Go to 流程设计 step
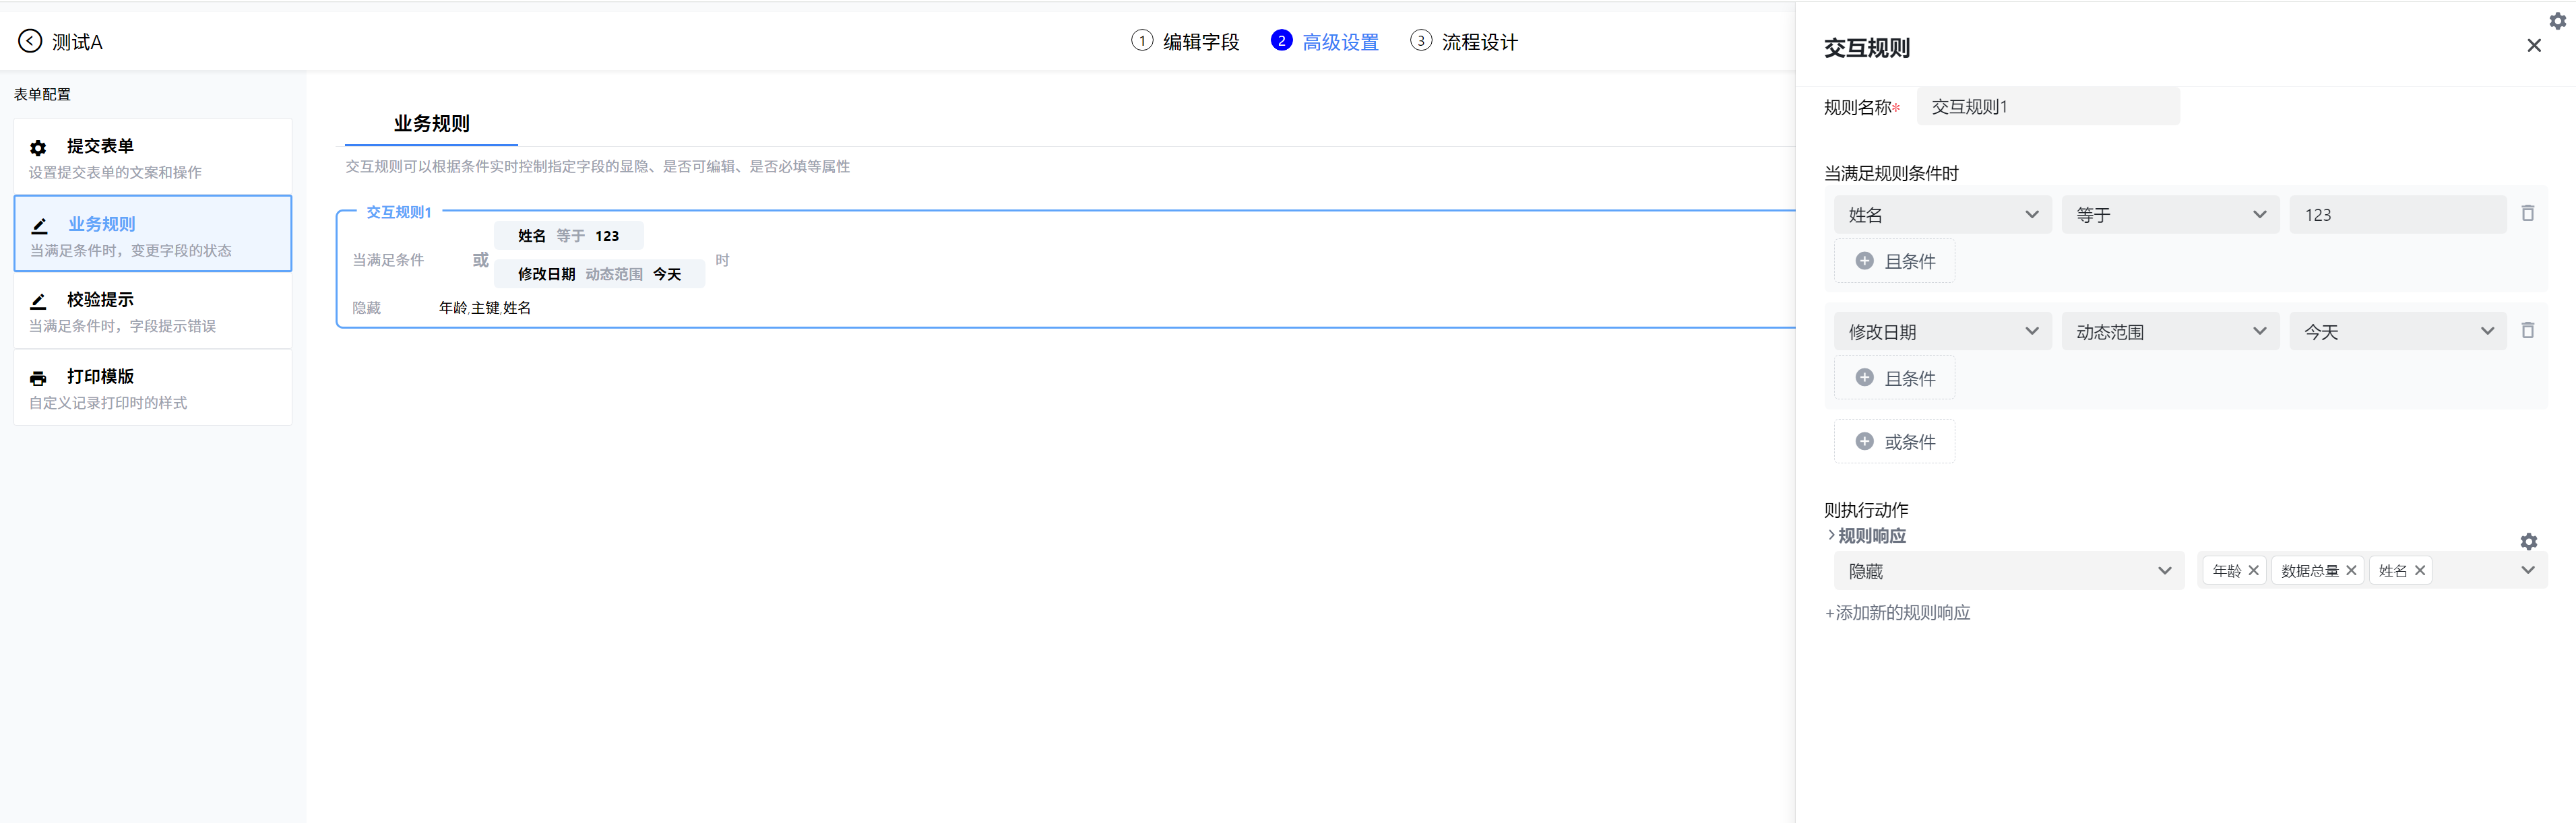This screenshot has height=823, width=2576. point(1479,42)
